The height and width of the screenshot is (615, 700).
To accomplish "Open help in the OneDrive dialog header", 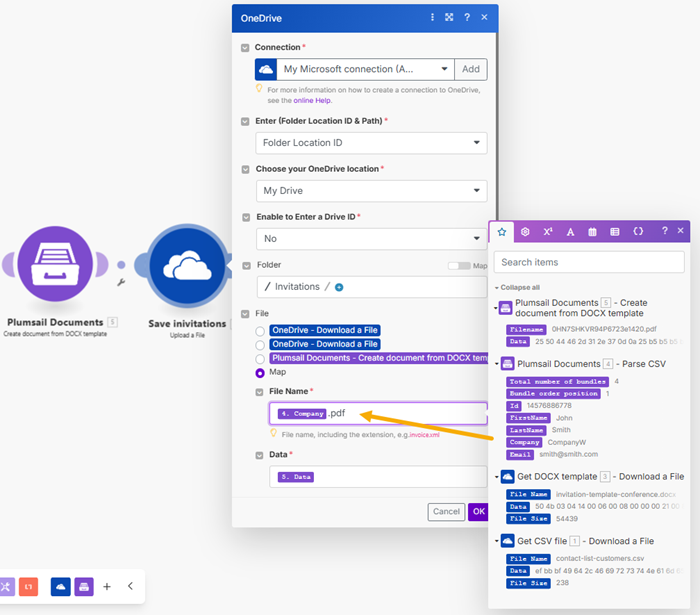I will (x=467, y=17).
